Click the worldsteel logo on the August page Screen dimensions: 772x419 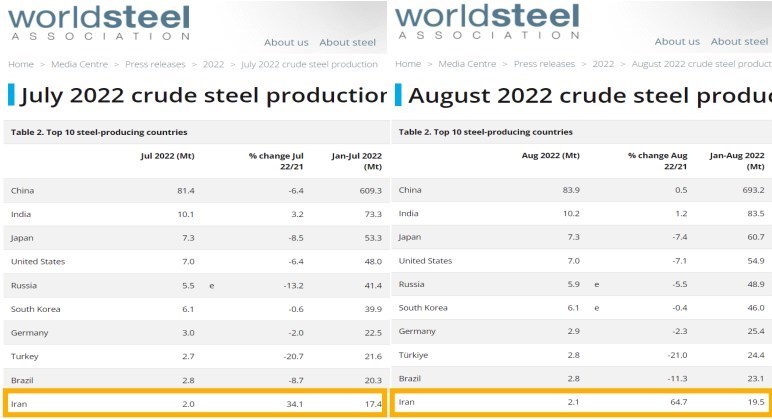pyautogui.click(x=486, y=20)
